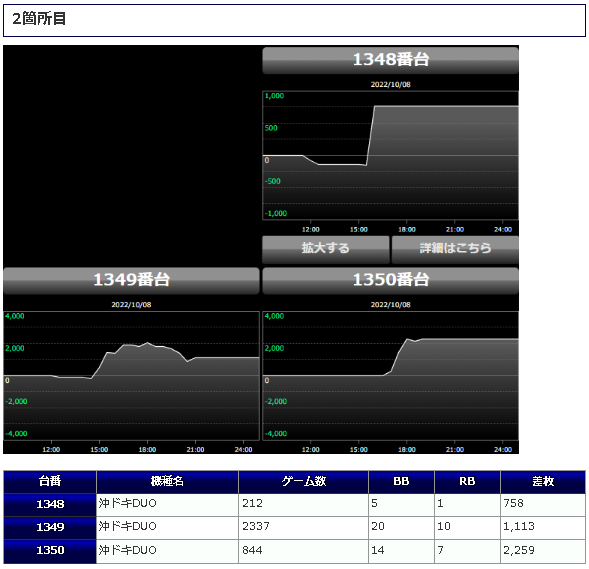
Task: Select row 1349 in the table
Action: (x=294, y=528)
